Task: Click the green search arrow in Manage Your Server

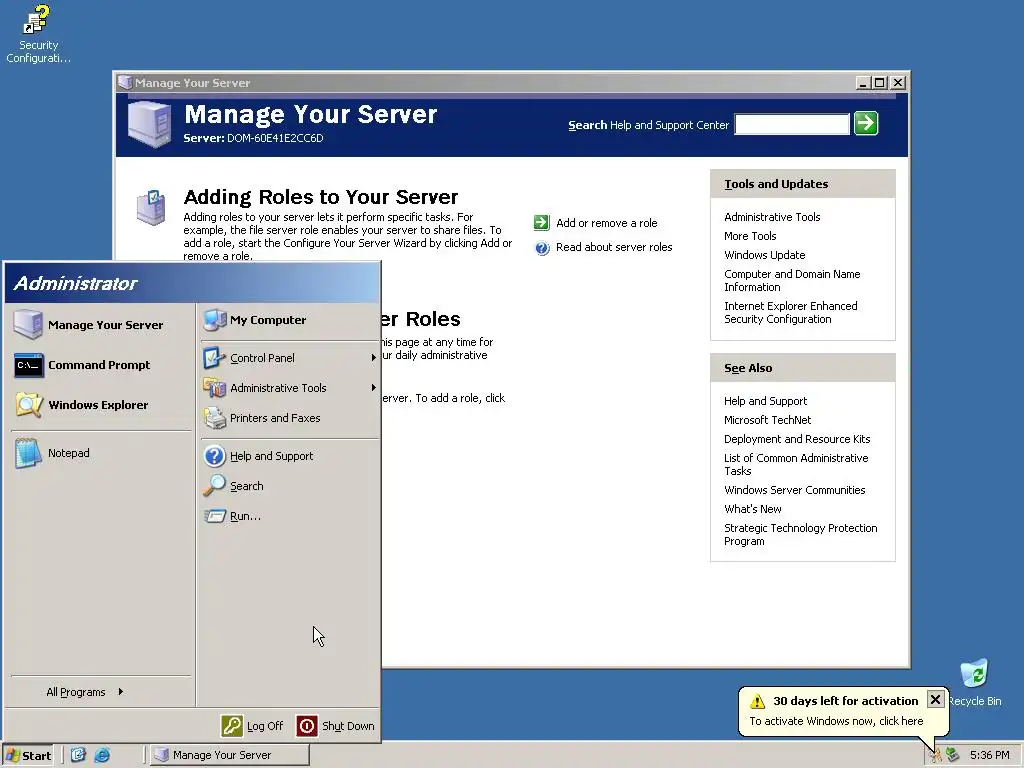Action: [866, 123]
